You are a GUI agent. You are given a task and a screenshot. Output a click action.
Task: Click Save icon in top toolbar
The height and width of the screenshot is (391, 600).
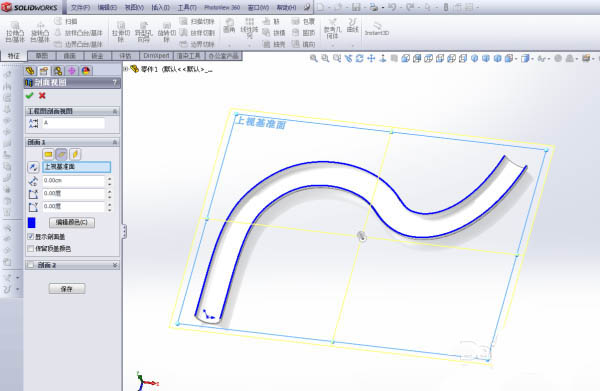[356, 7]
